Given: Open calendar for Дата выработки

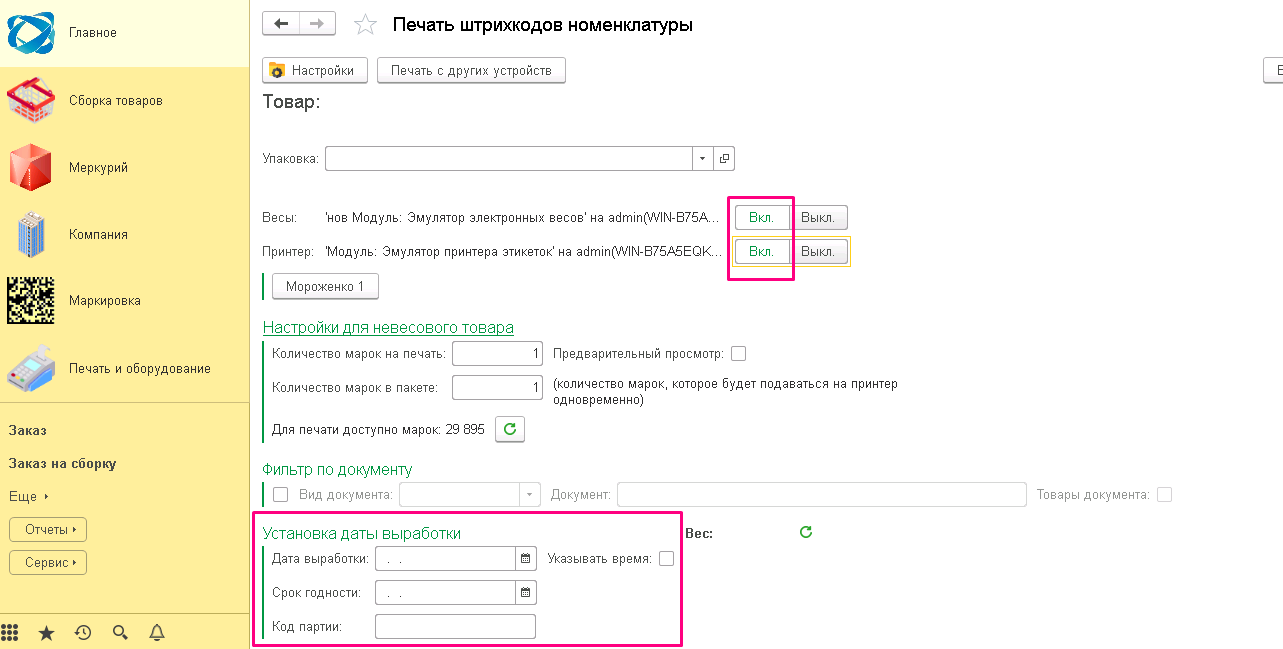Looking at the screenshot, I should 526,559.
